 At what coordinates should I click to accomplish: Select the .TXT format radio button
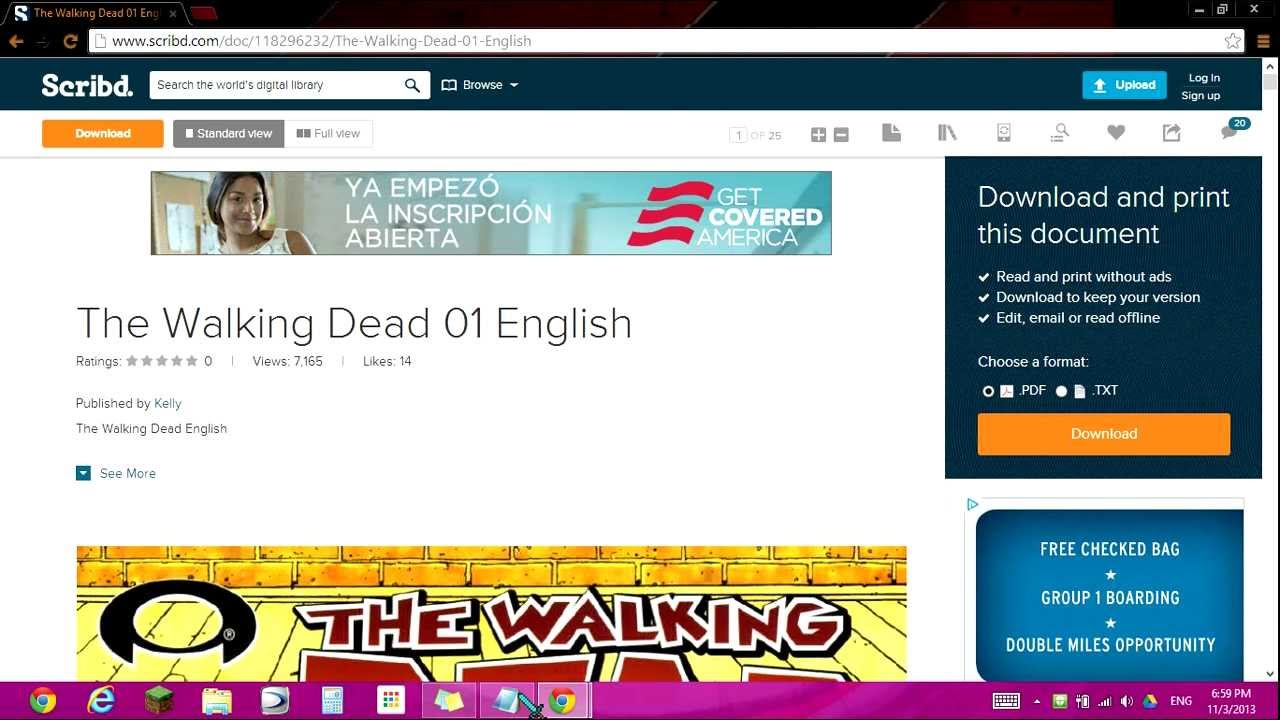pos(1062,391)
